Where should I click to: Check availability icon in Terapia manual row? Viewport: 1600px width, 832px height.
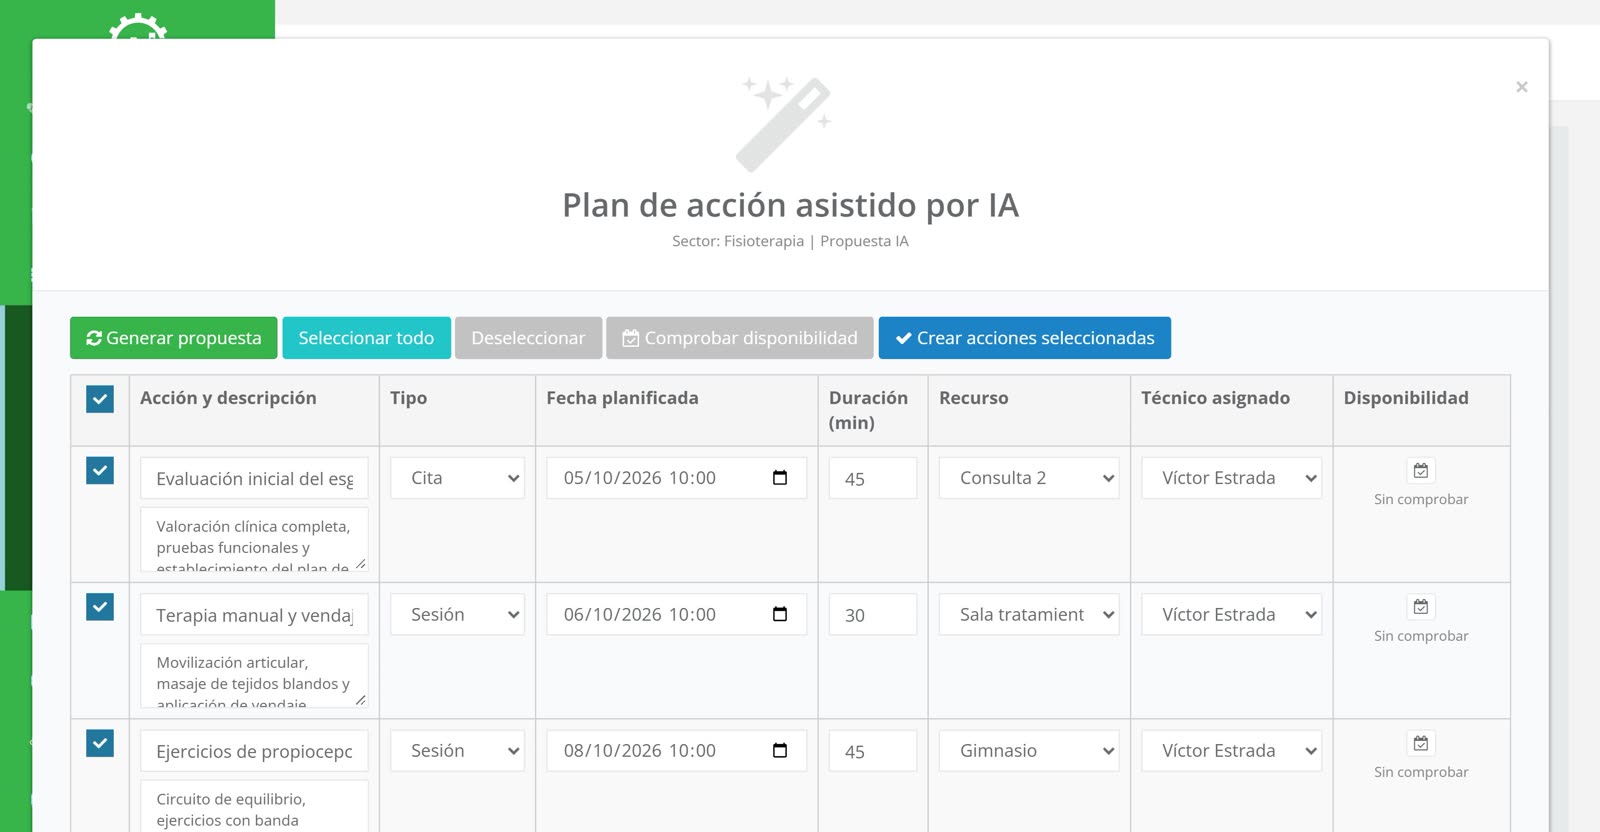click(1421, 607)
